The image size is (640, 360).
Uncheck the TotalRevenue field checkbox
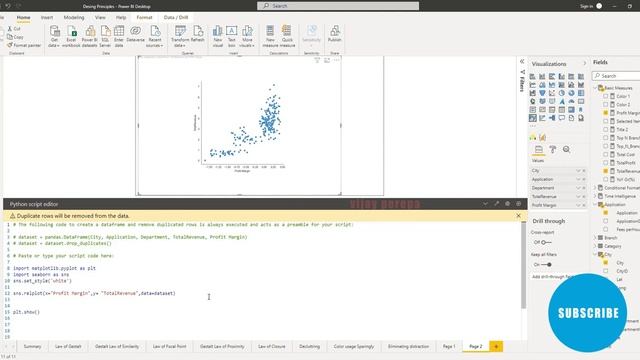point(606,171)
